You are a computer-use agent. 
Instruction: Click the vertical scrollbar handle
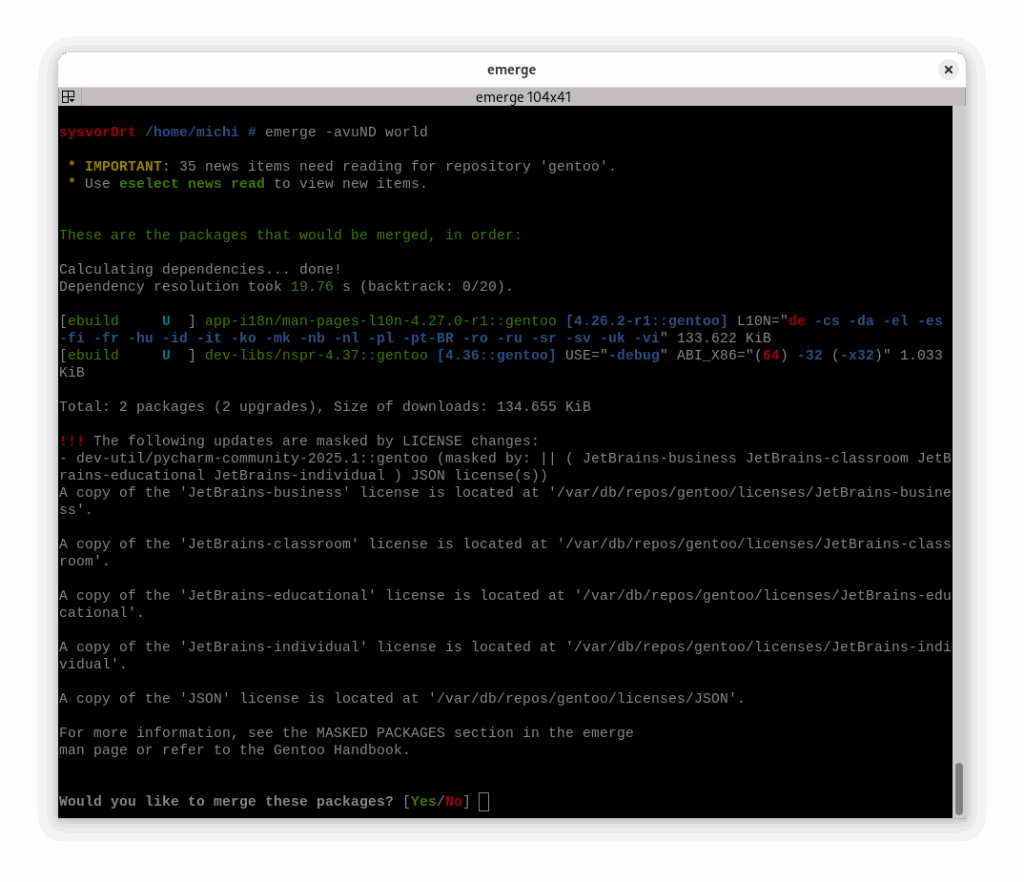tap(959, 789)
